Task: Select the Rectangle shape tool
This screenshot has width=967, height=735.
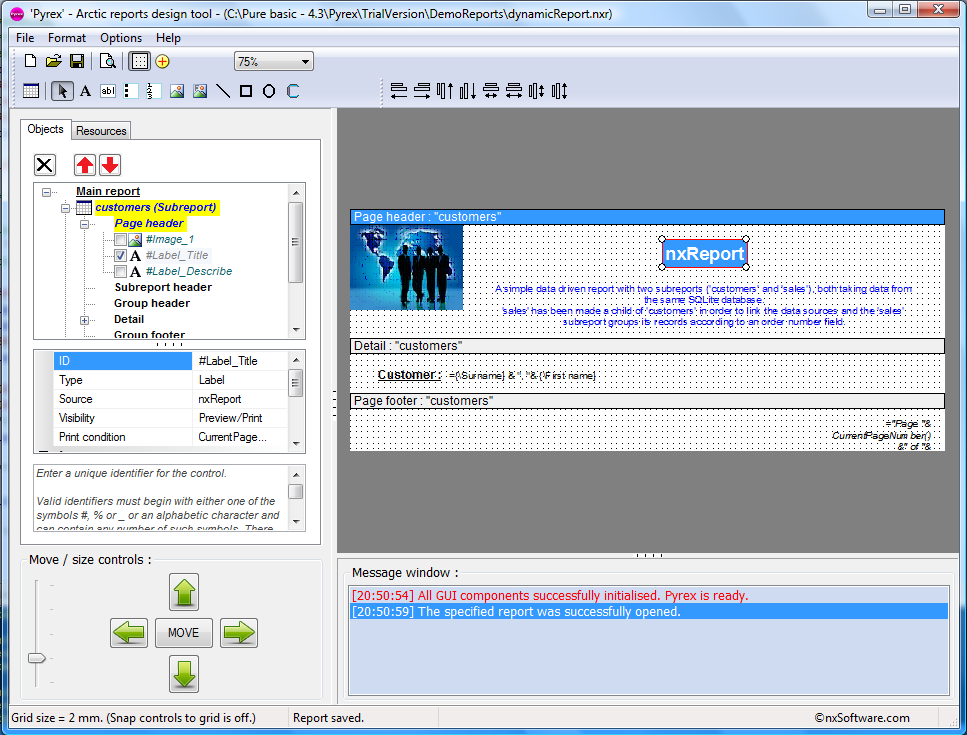Action: coord(246,91)
